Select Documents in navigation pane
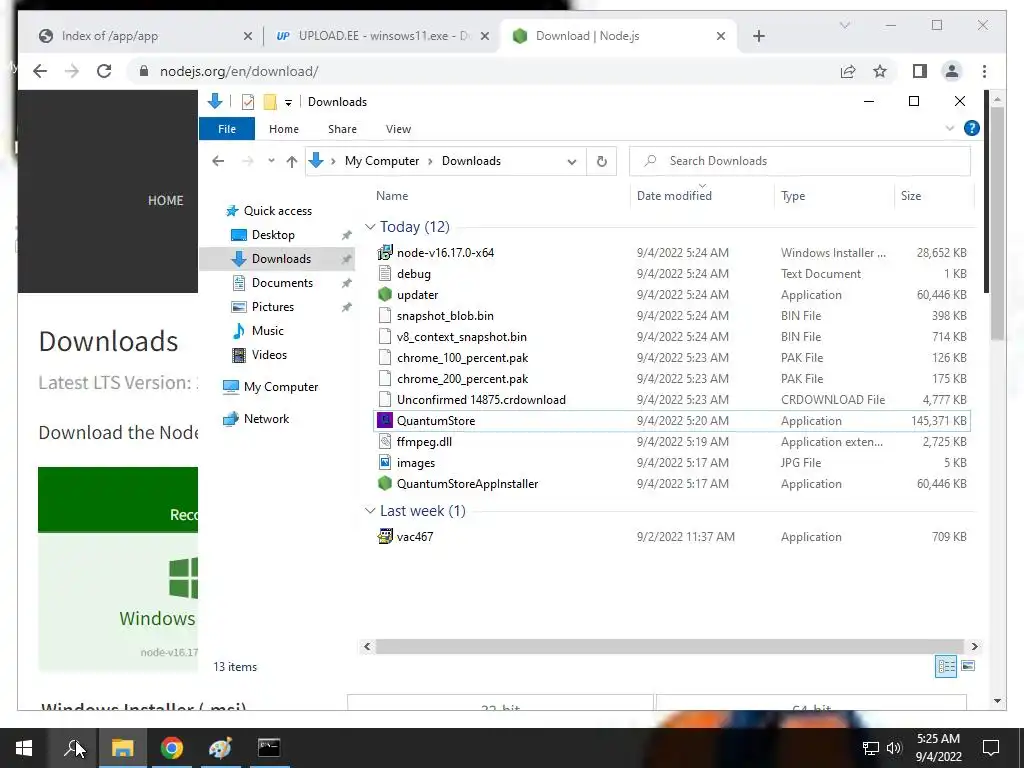This screenshot has height=768, width=1024. point(282,283)
